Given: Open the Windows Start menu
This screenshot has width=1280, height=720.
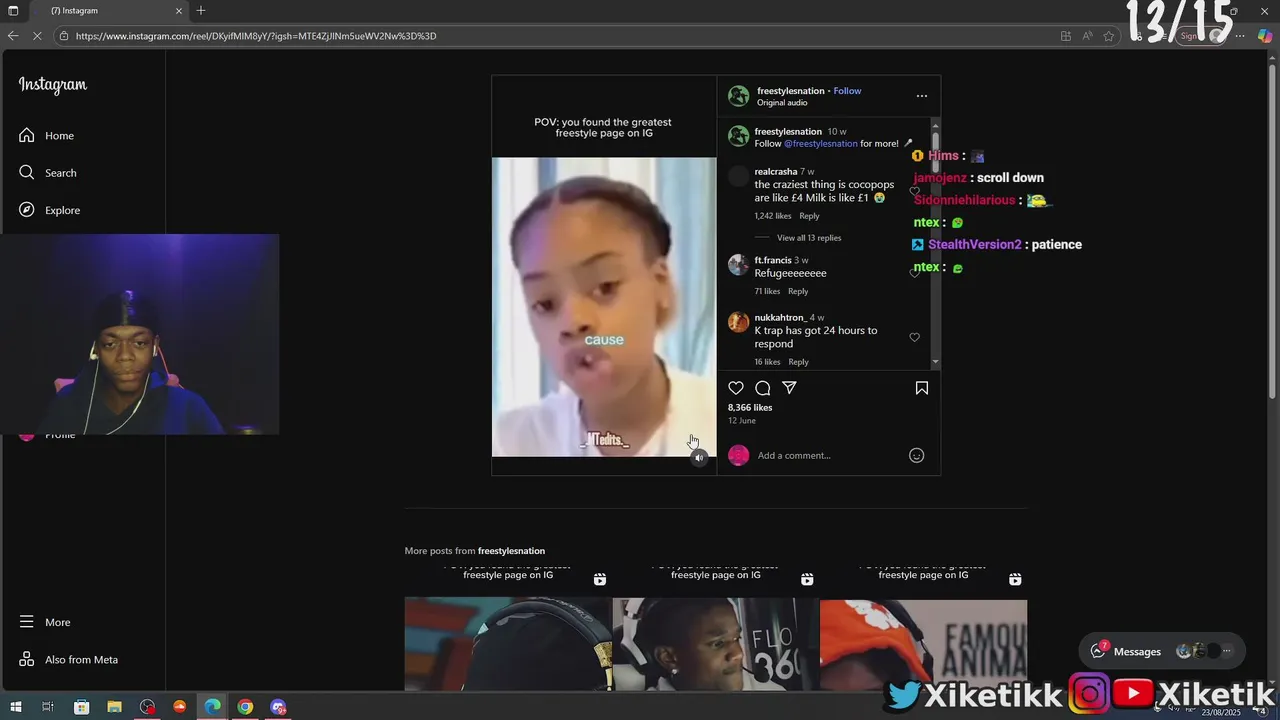Looking at the screenshot, I should click(16, 707).
